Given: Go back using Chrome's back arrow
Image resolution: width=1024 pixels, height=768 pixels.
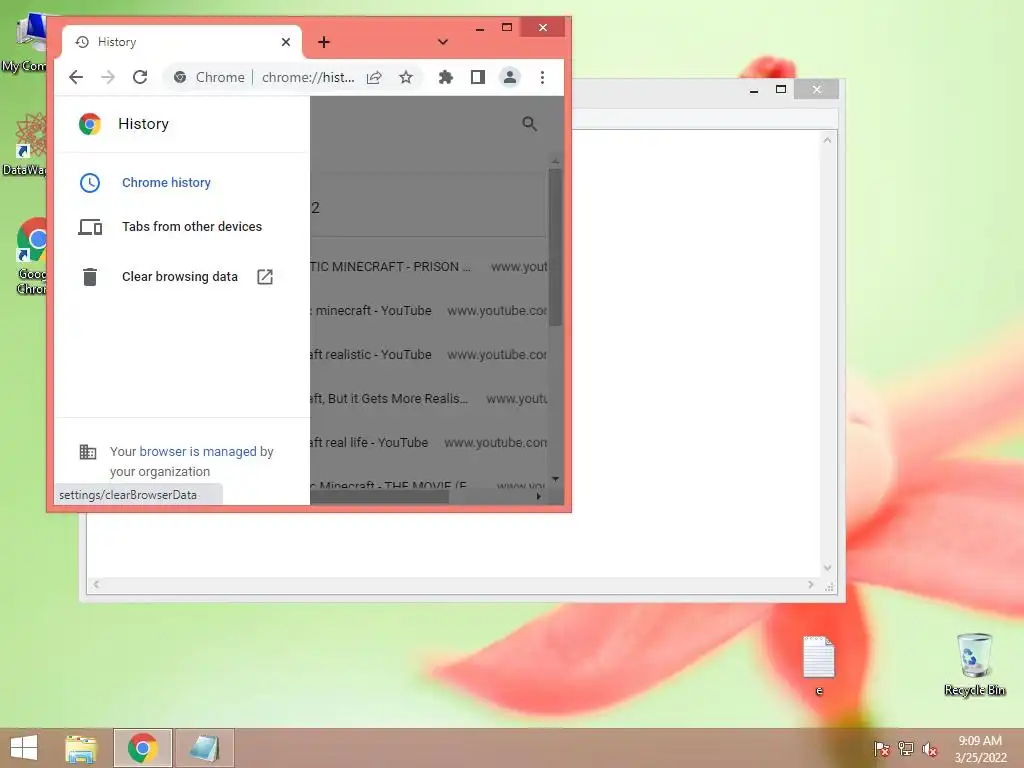Looking at the screenshot, I should click(76, 77).
